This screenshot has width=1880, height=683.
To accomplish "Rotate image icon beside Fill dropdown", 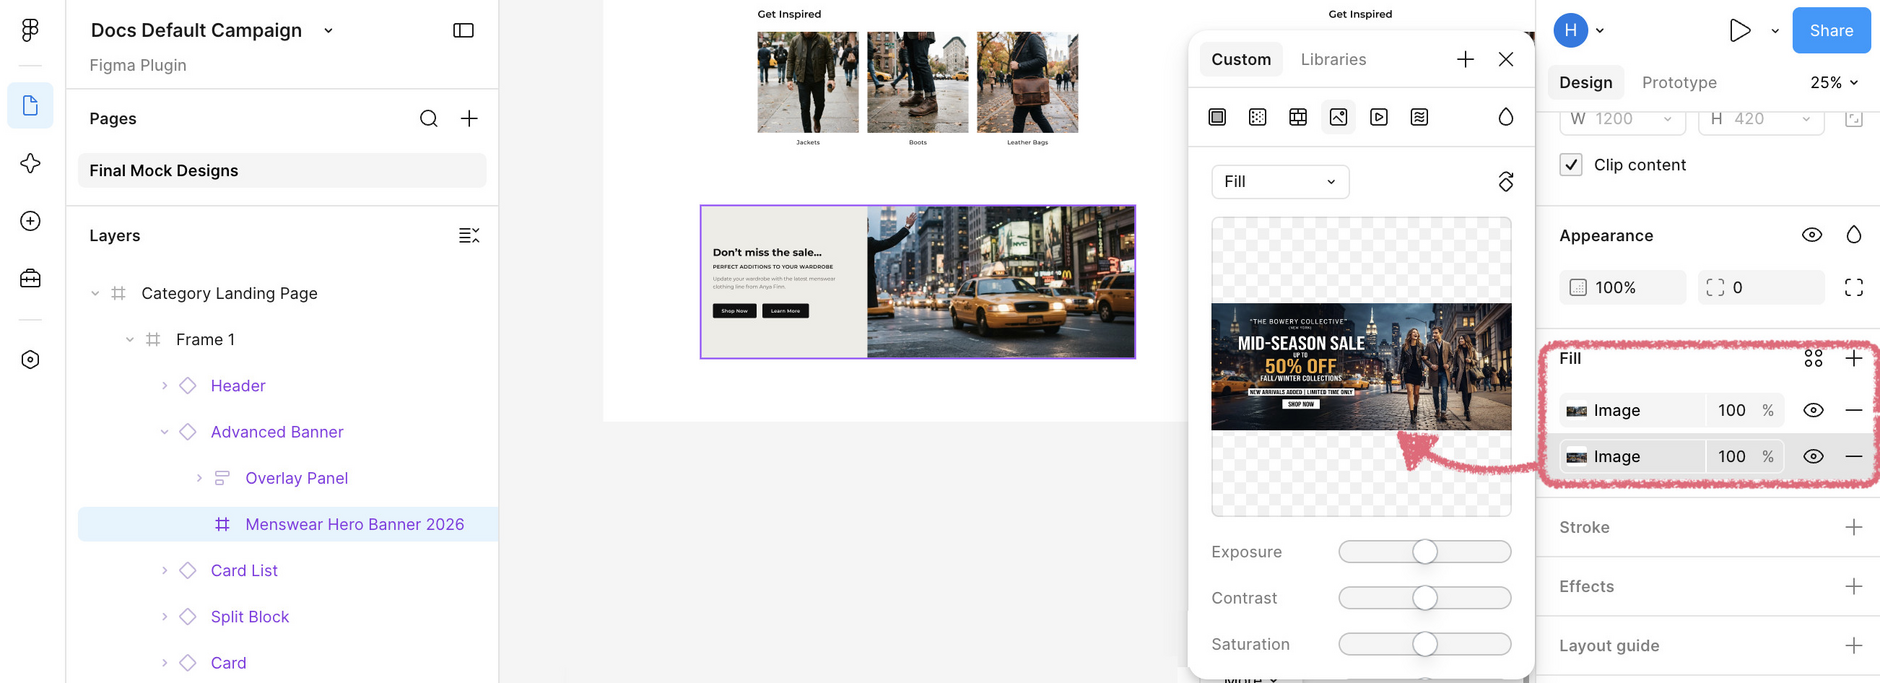I will 1506,181.
